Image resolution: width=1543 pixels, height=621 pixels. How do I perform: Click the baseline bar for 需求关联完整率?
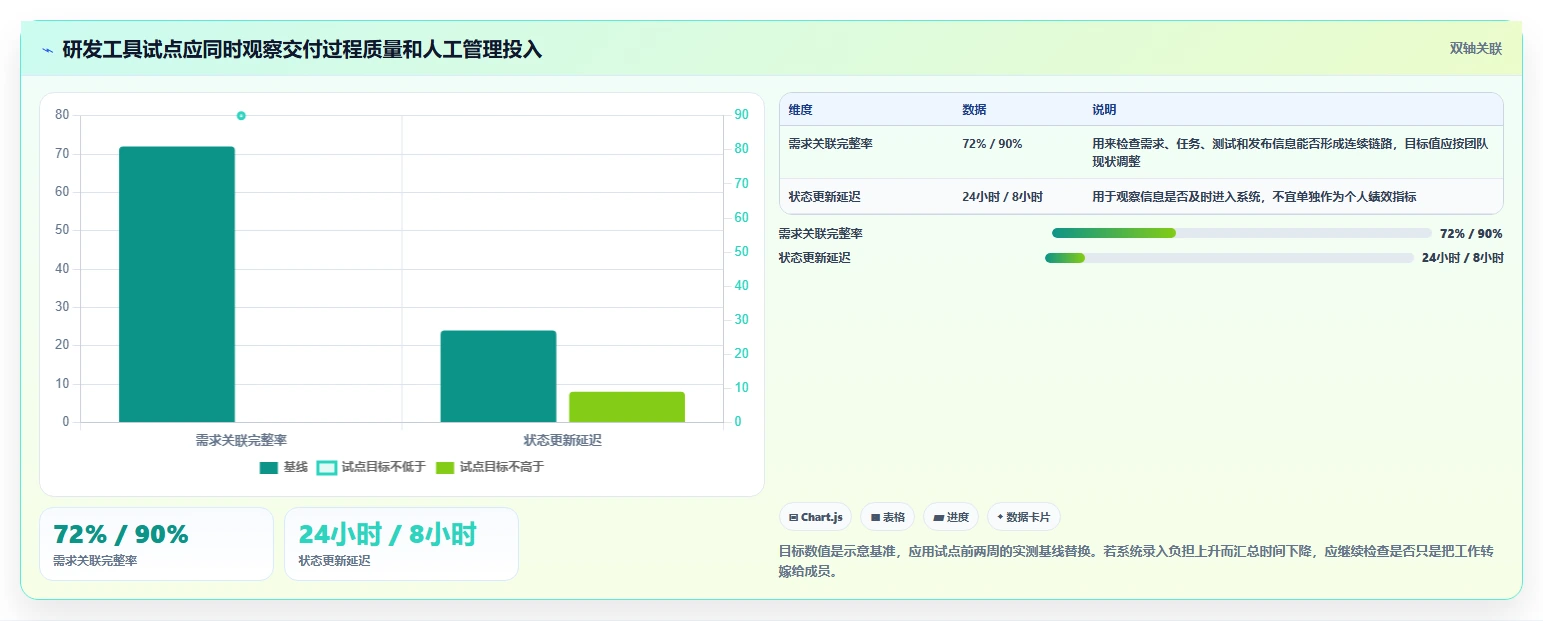(x=177, y=284)
